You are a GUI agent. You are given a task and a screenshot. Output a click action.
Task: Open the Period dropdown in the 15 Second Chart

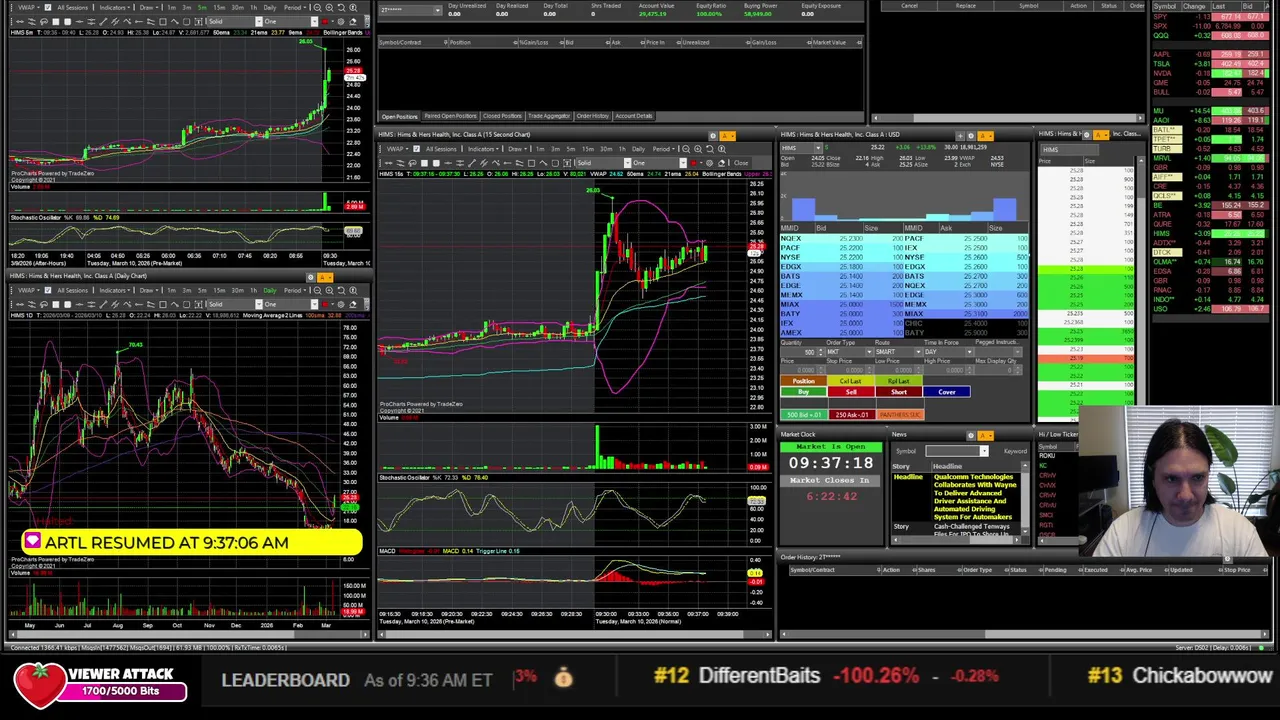coord(664,149)
